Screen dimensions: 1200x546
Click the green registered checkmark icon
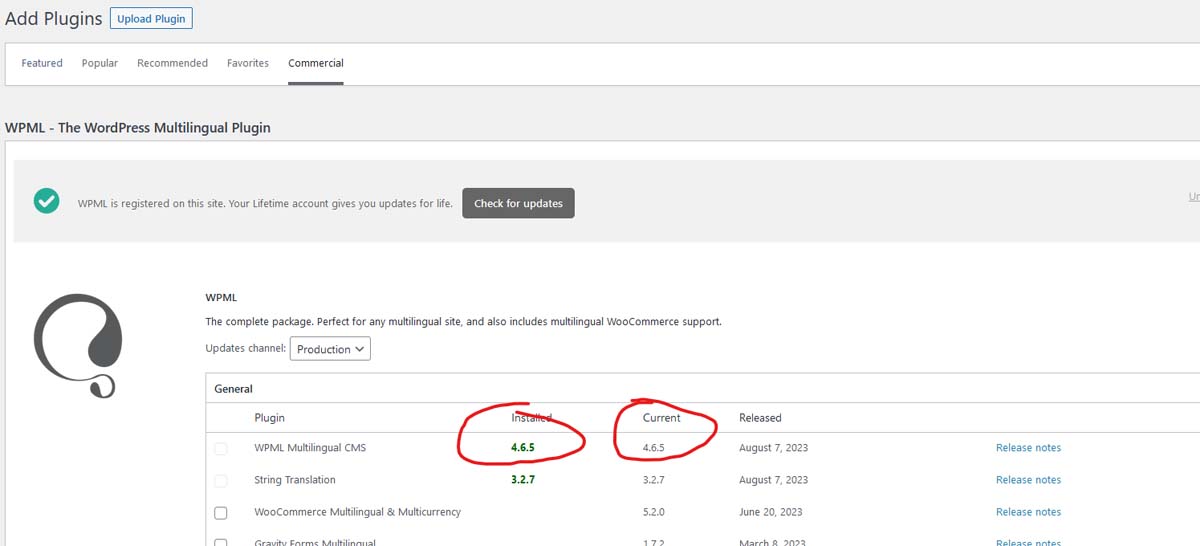(x=45, y=201)
